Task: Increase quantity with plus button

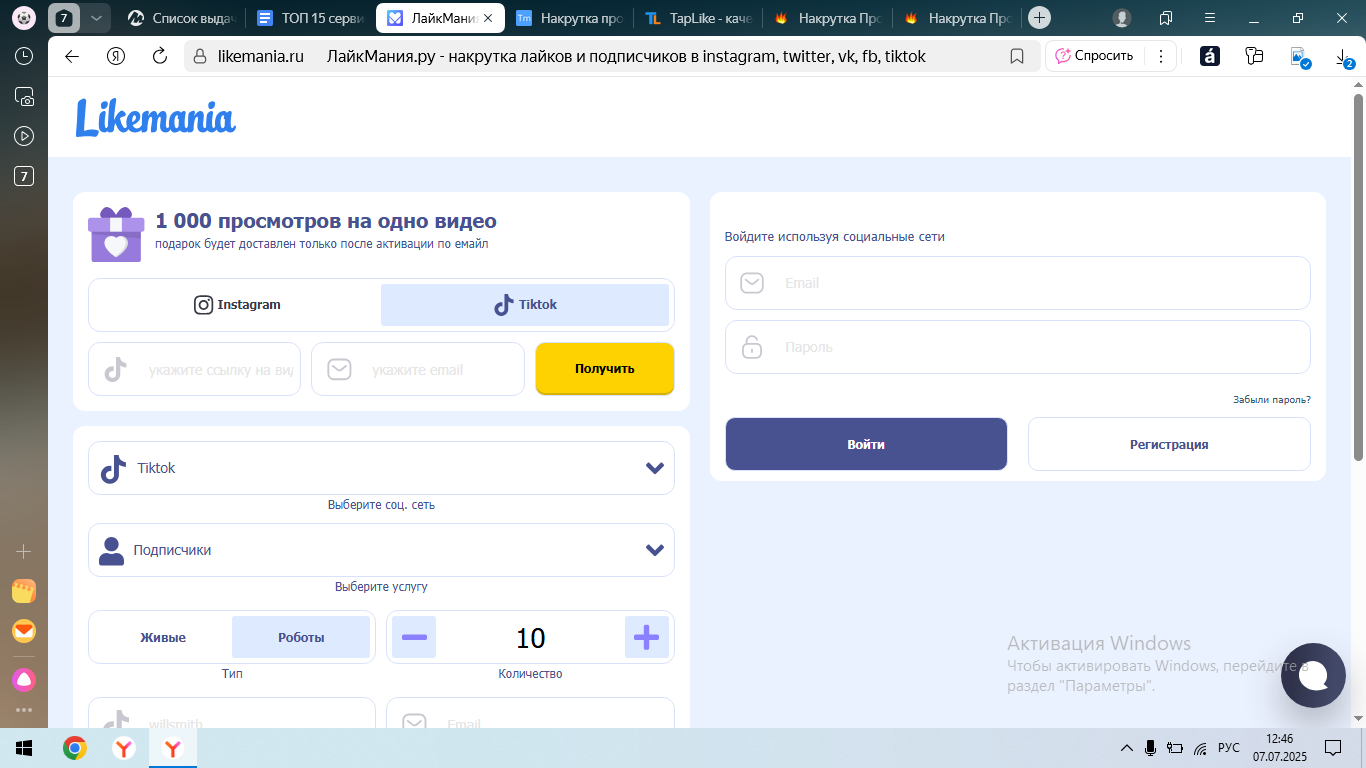Action: point(647,637)
